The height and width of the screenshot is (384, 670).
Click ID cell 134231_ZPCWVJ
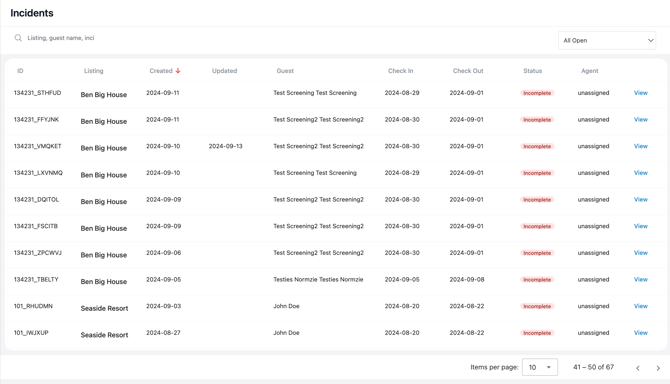point(37,253)
